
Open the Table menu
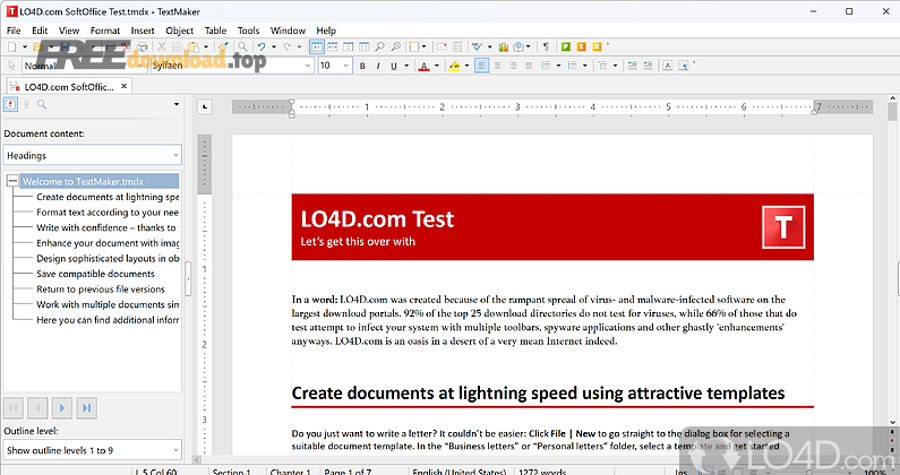216,30
